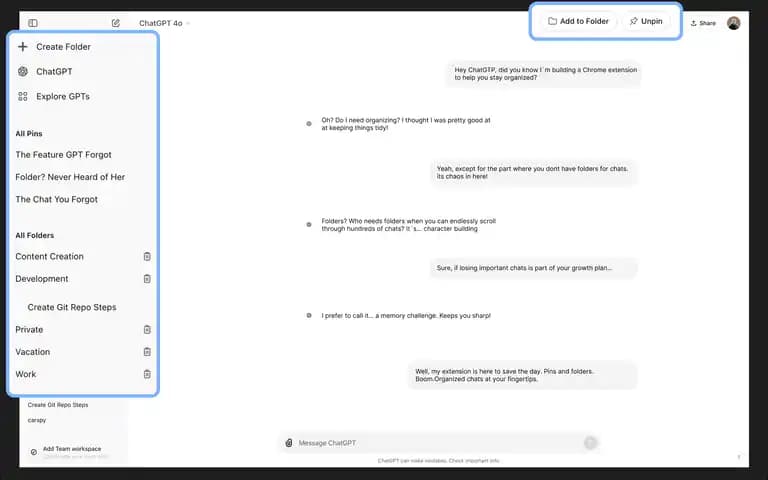
Task: Collapse the sidebar with the panel icon
Action: (33, 23)
